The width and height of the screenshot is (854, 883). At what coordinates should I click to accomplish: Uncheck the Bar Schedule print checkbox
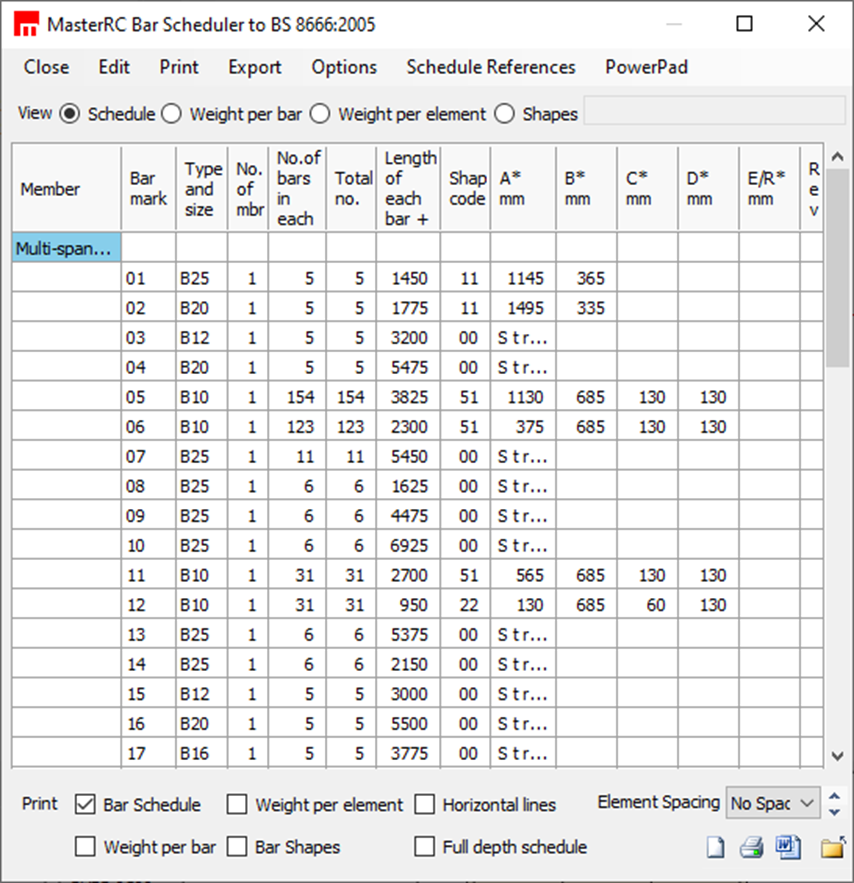85,804
